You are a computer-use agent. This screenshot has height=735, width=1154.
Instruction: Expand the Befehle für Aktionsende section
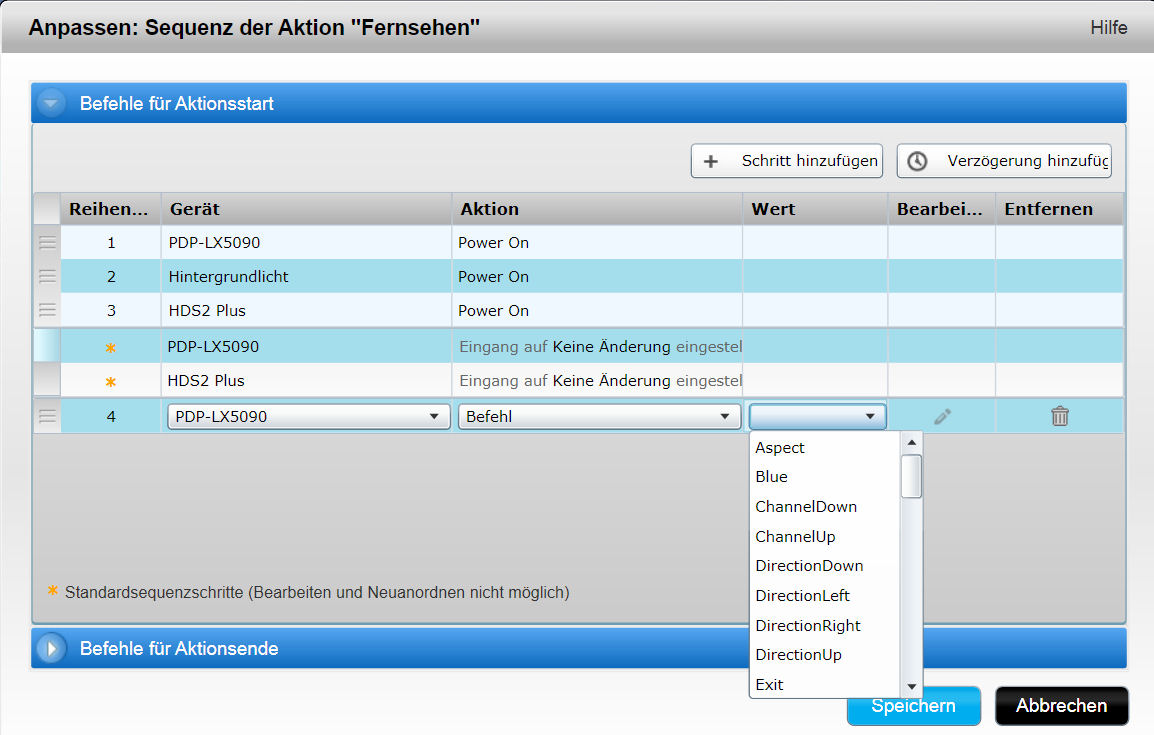tap(52, 649)
